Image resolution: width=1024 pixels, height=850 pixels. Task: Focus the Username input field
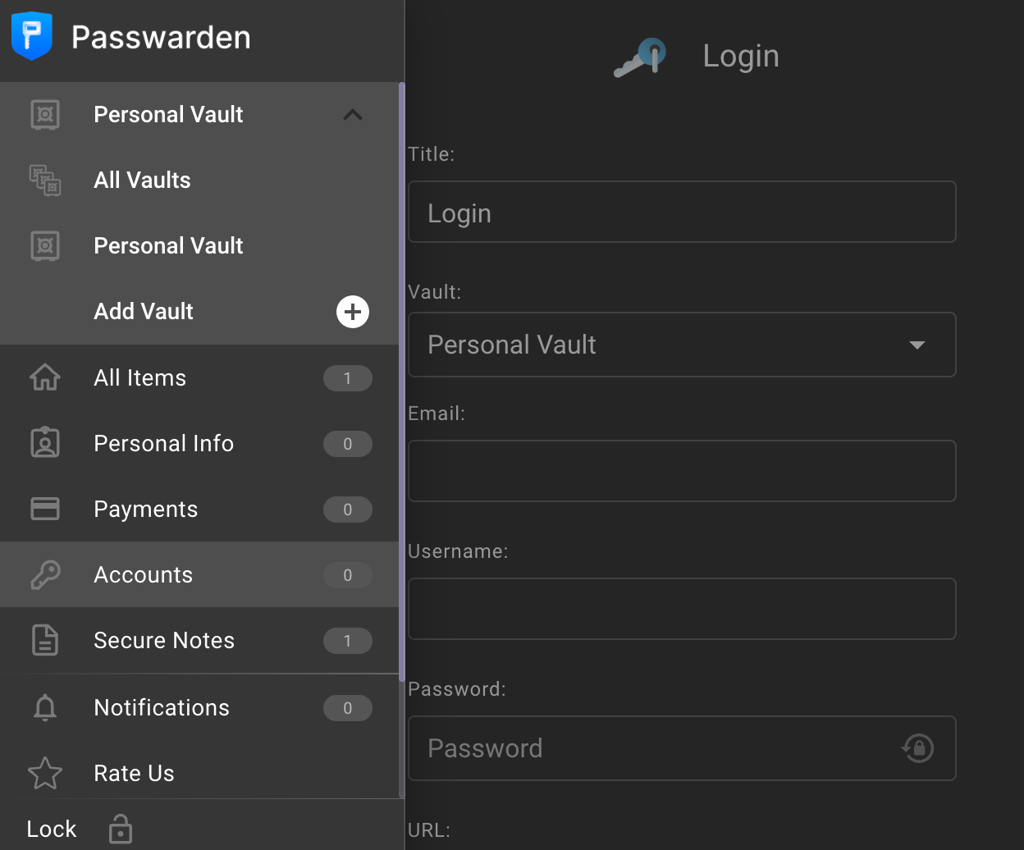tap(682, 608)
